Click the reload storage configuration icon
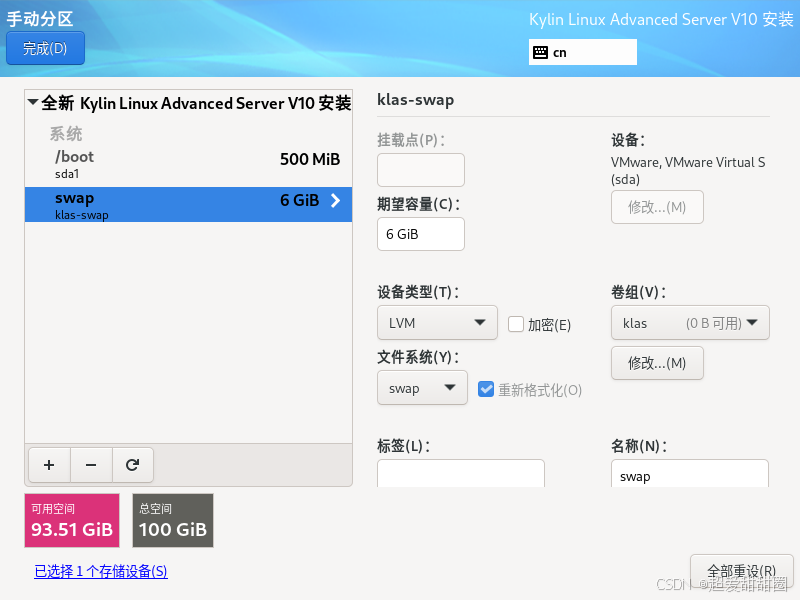This screenshot has height=600, width=800. tap(133, 465)
